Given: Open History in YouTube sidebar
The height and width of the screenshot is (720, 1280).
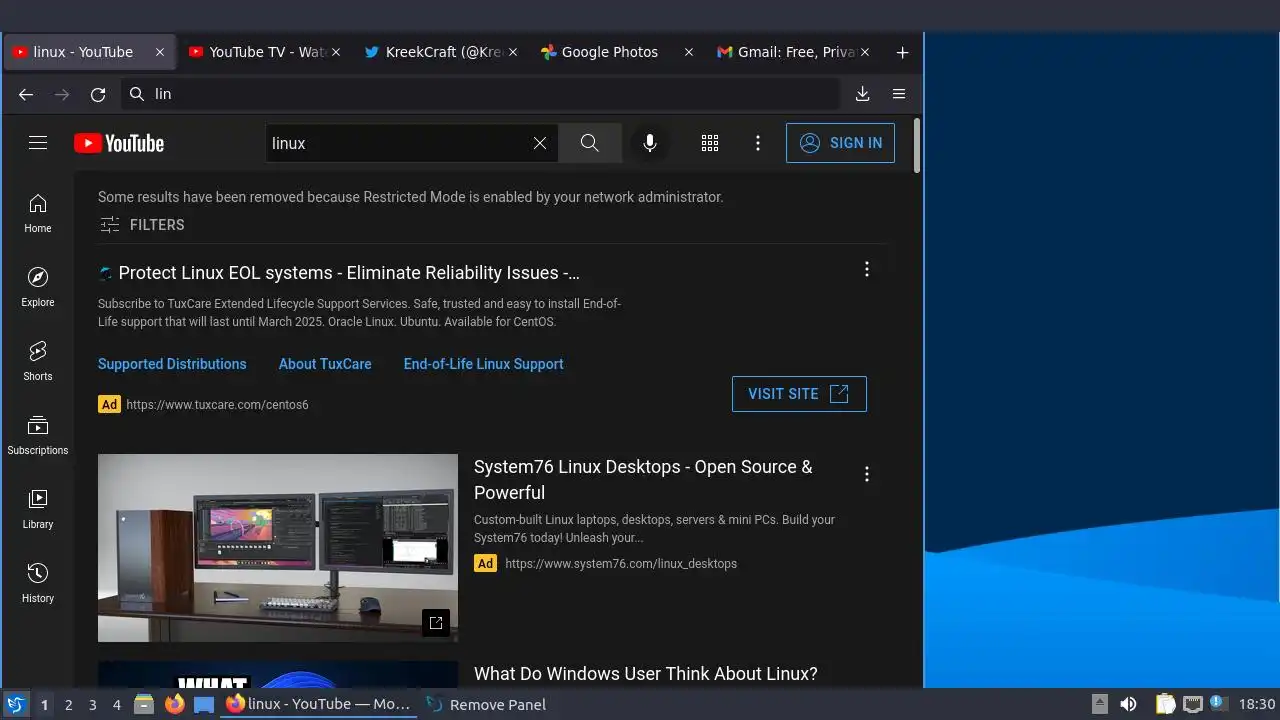Looking at the screenshot, I should coord(38,584).
